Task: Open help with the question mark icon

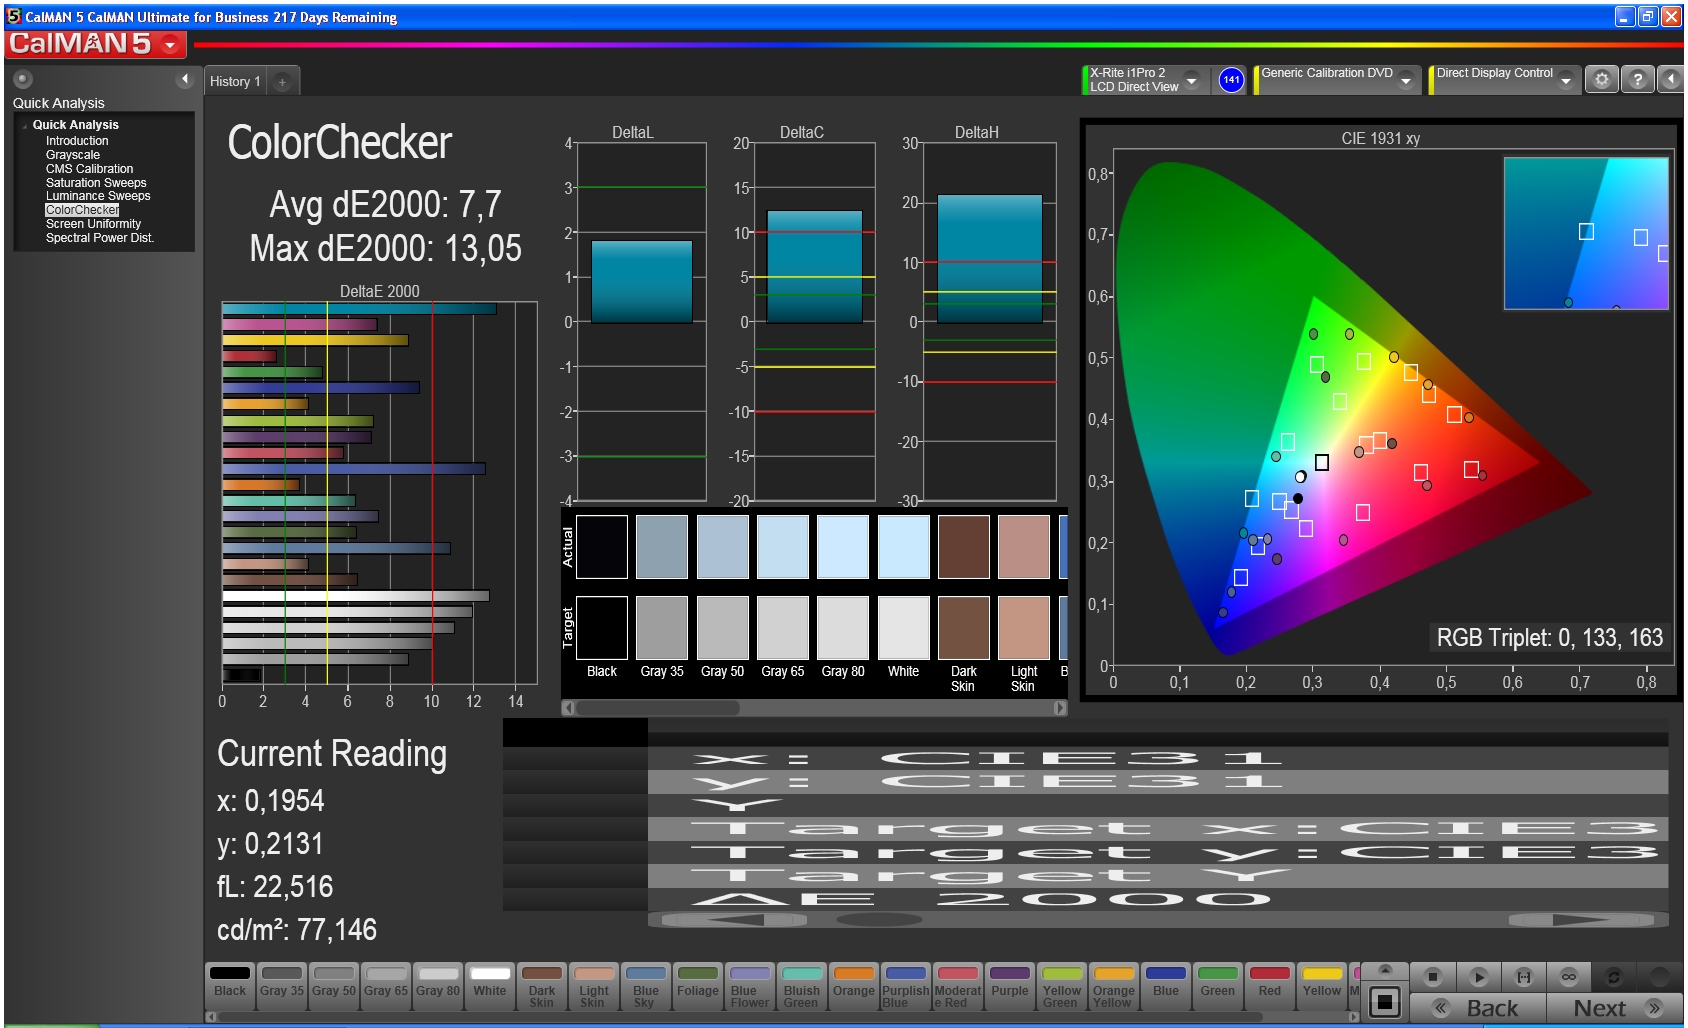Action: (1637, 80)
